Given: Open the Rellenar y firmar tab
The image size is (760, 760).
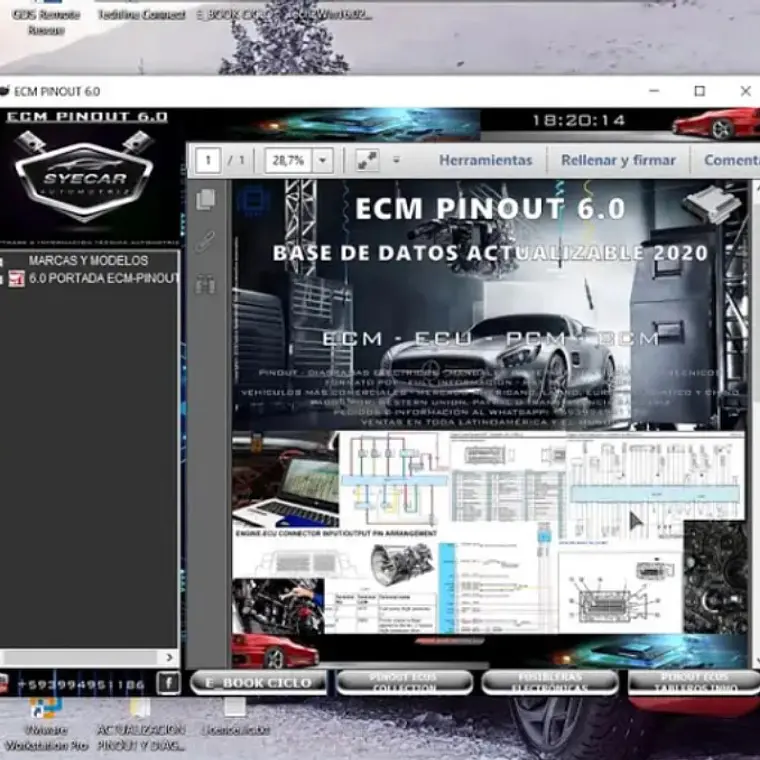Looking at the screenshot, I should coord(618,160).
